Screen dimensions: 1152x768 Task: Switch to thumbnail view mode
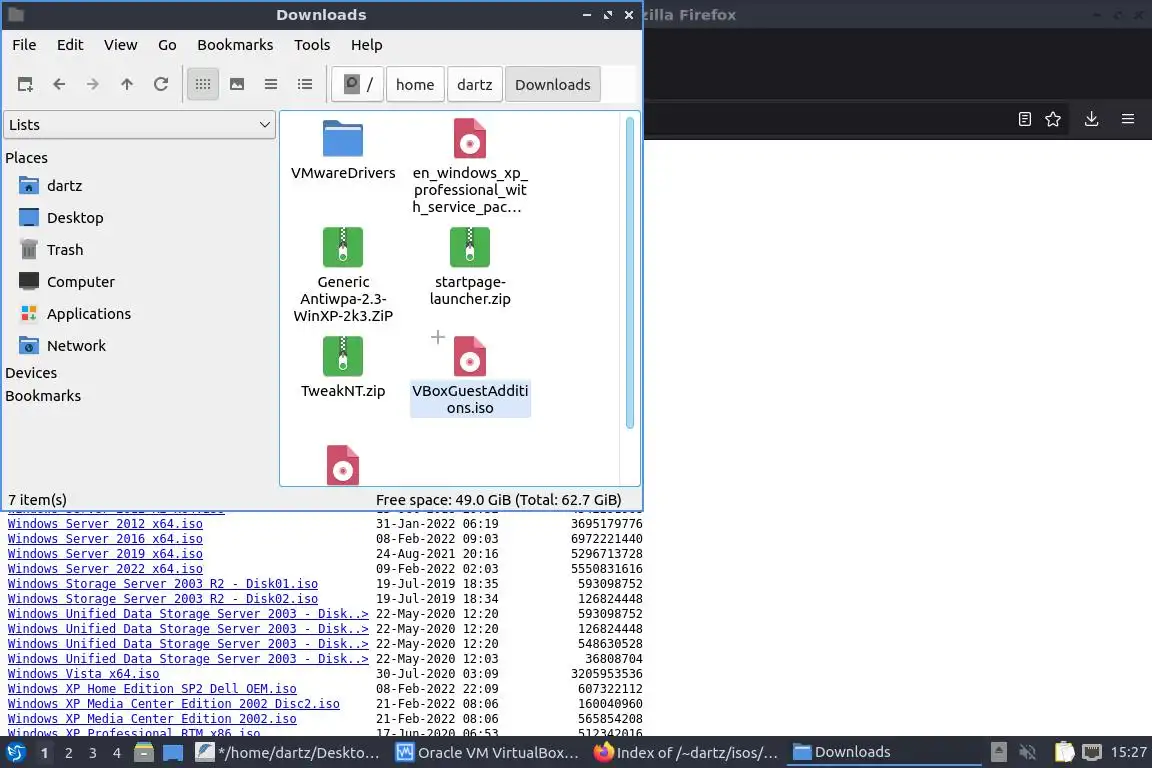tap(237, 85)
